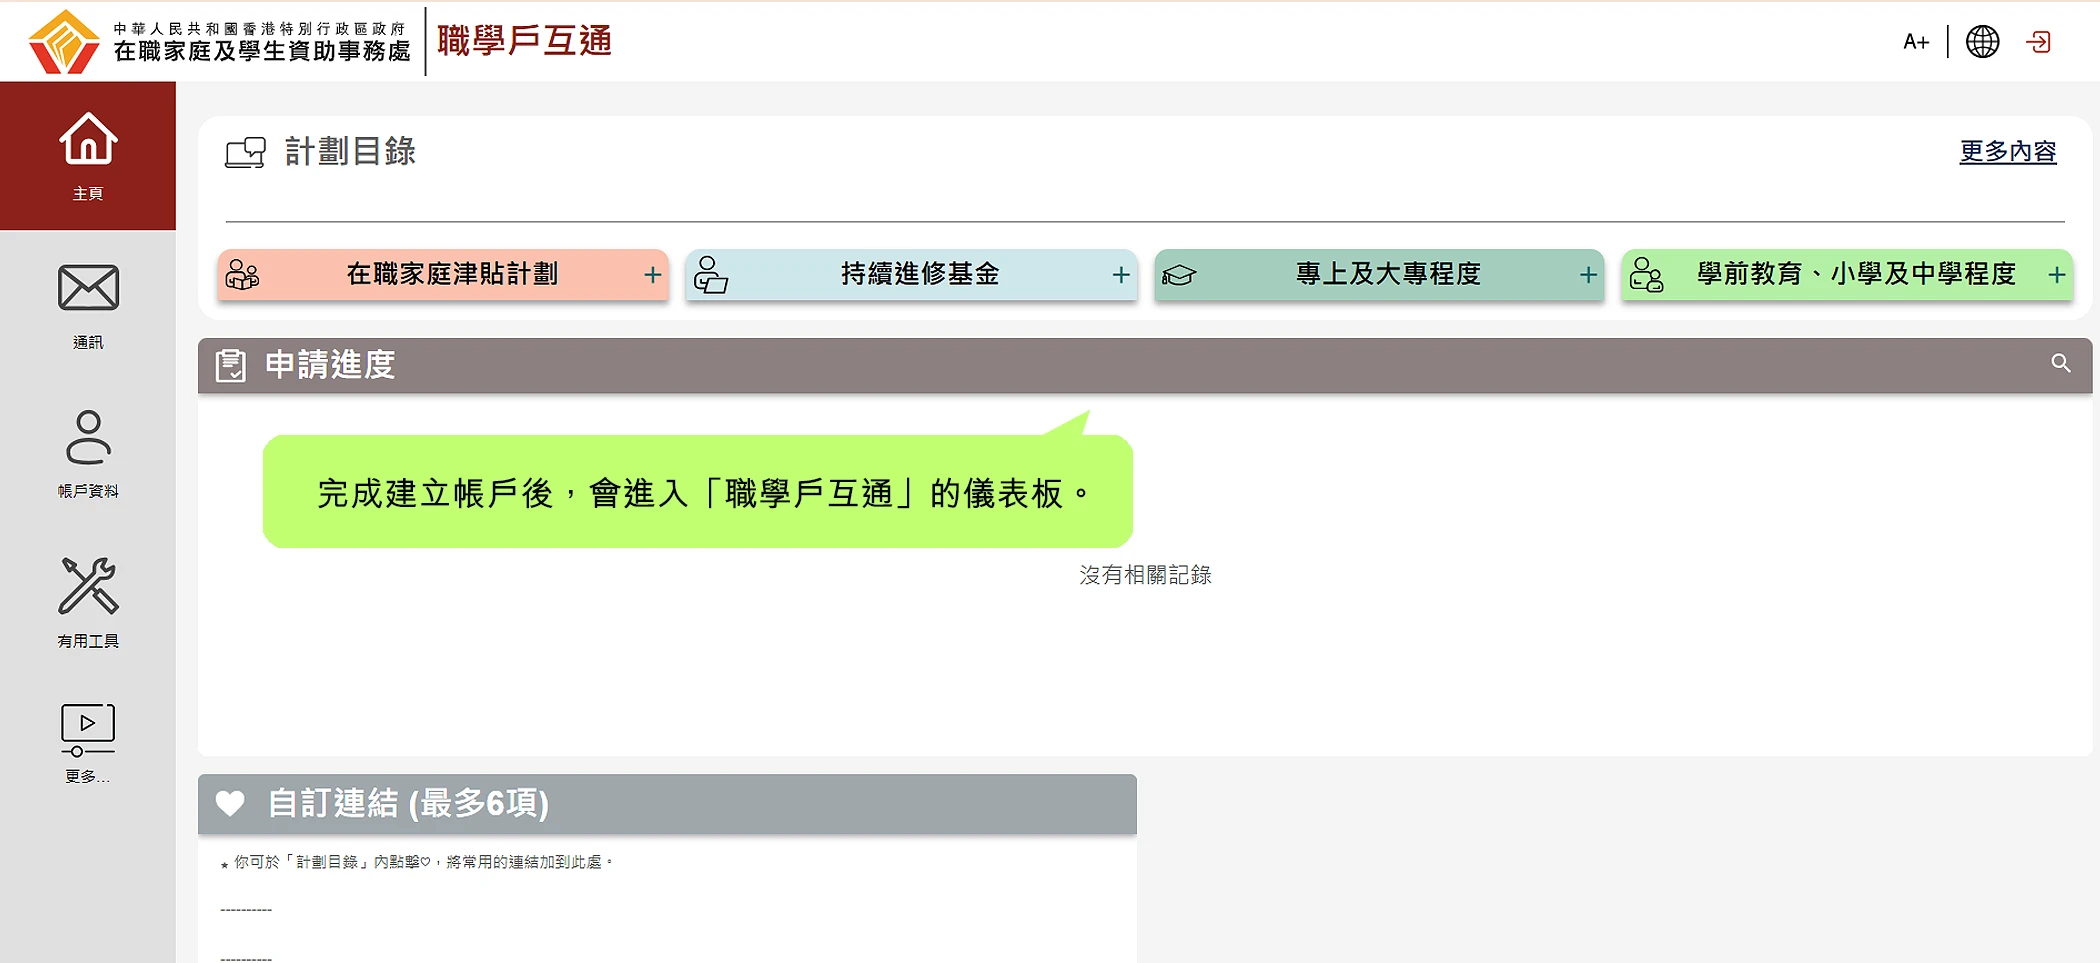Select the 專上及大專程度 category label
Image resolution: width=2100 pixels, height=963 pixels.
point(1388,274)
